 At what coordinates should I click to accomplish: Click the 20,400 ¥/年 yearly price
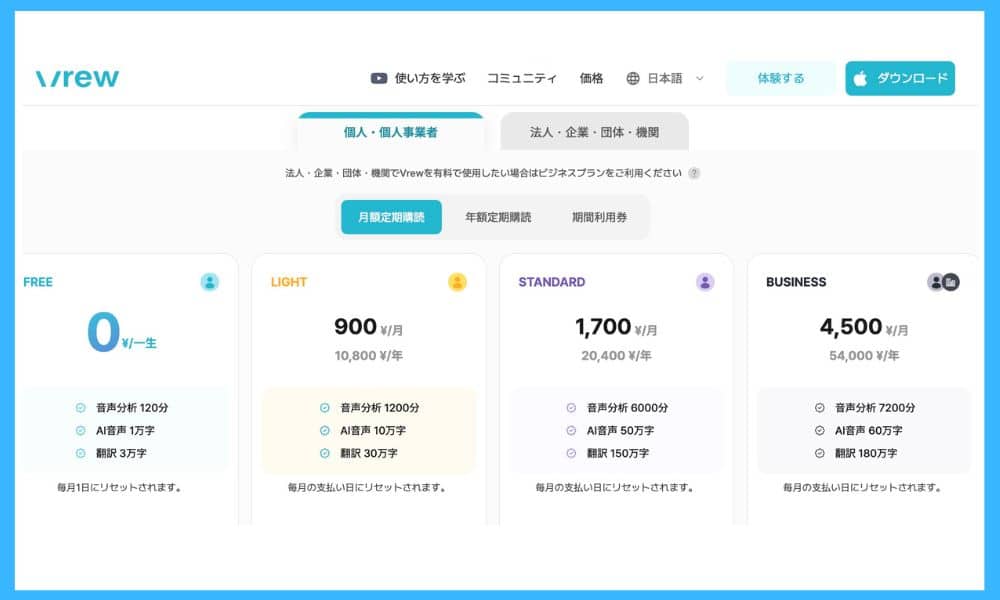[x=616, y=356]
